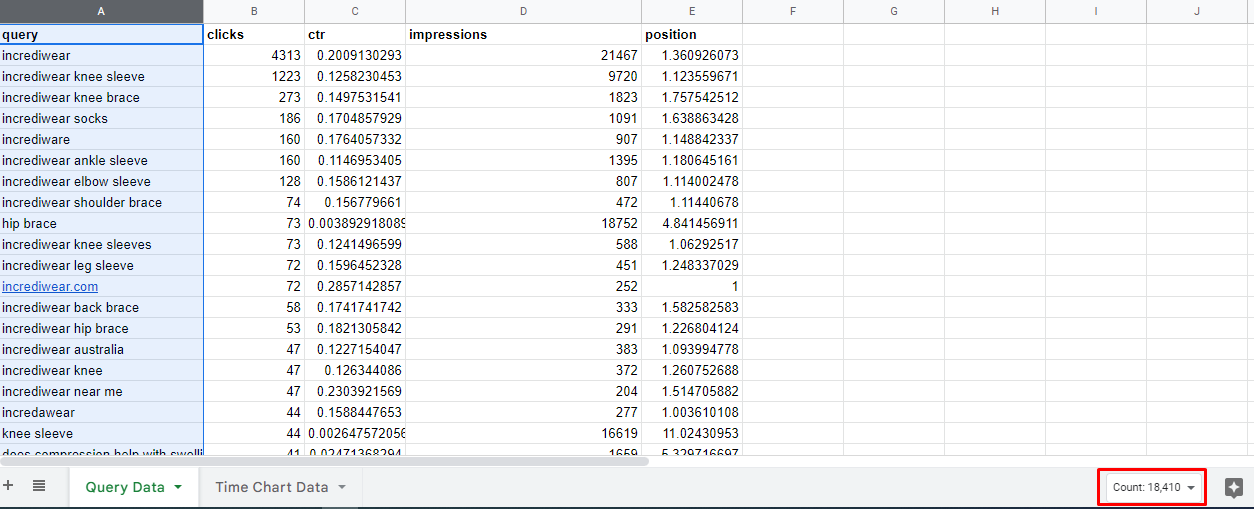Select the 'incrediwear knee' query cell
Image resolution: width=1254 pixels, height=509 pixels.
pos(102,370)
